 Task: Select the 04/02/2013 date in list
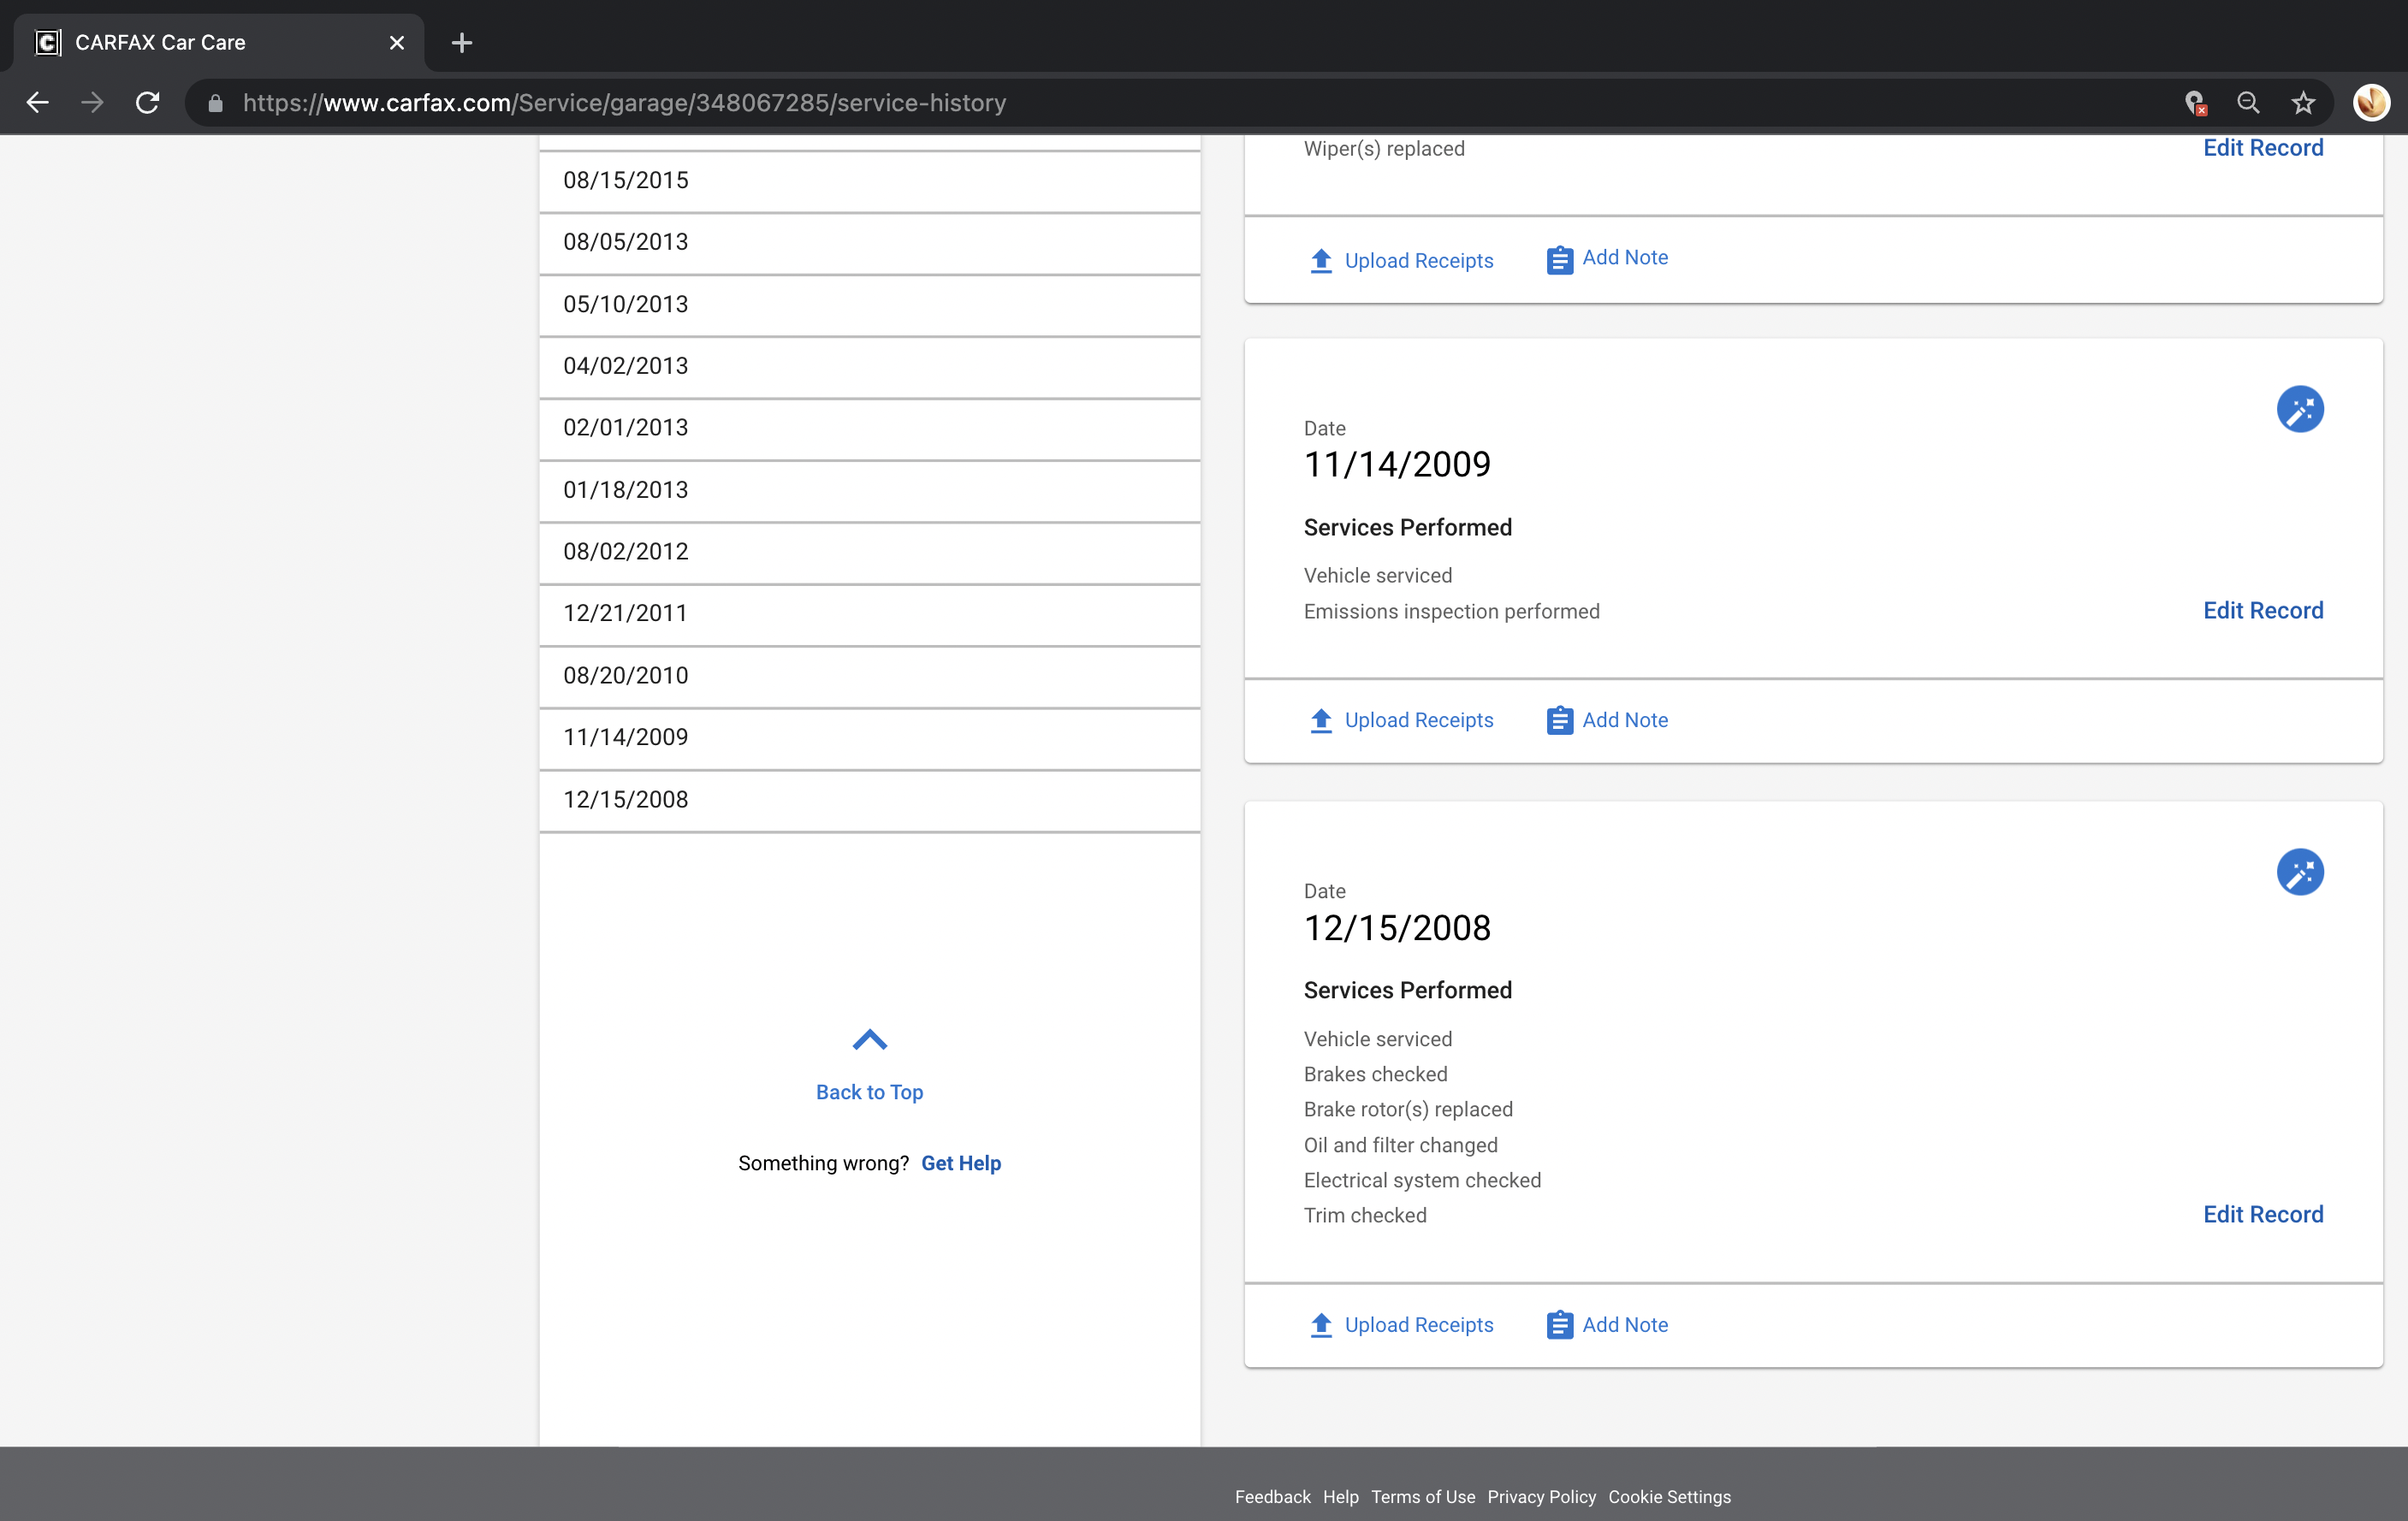(x=869, y=367)
